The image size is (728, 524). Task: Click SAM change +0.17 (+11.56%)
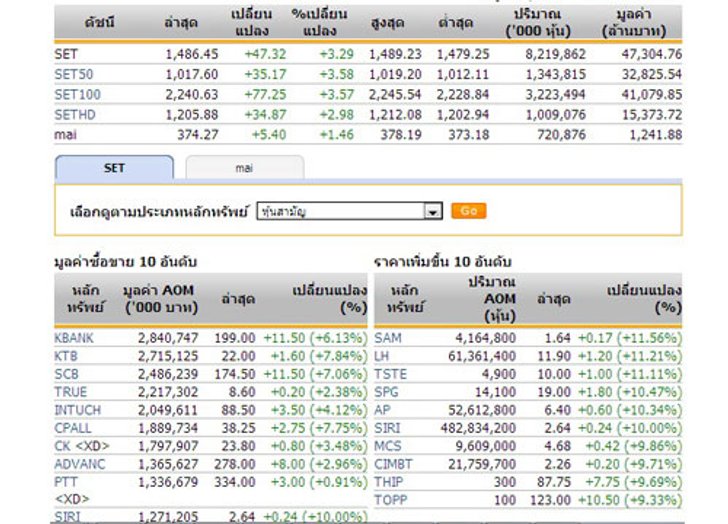point(630,338)
